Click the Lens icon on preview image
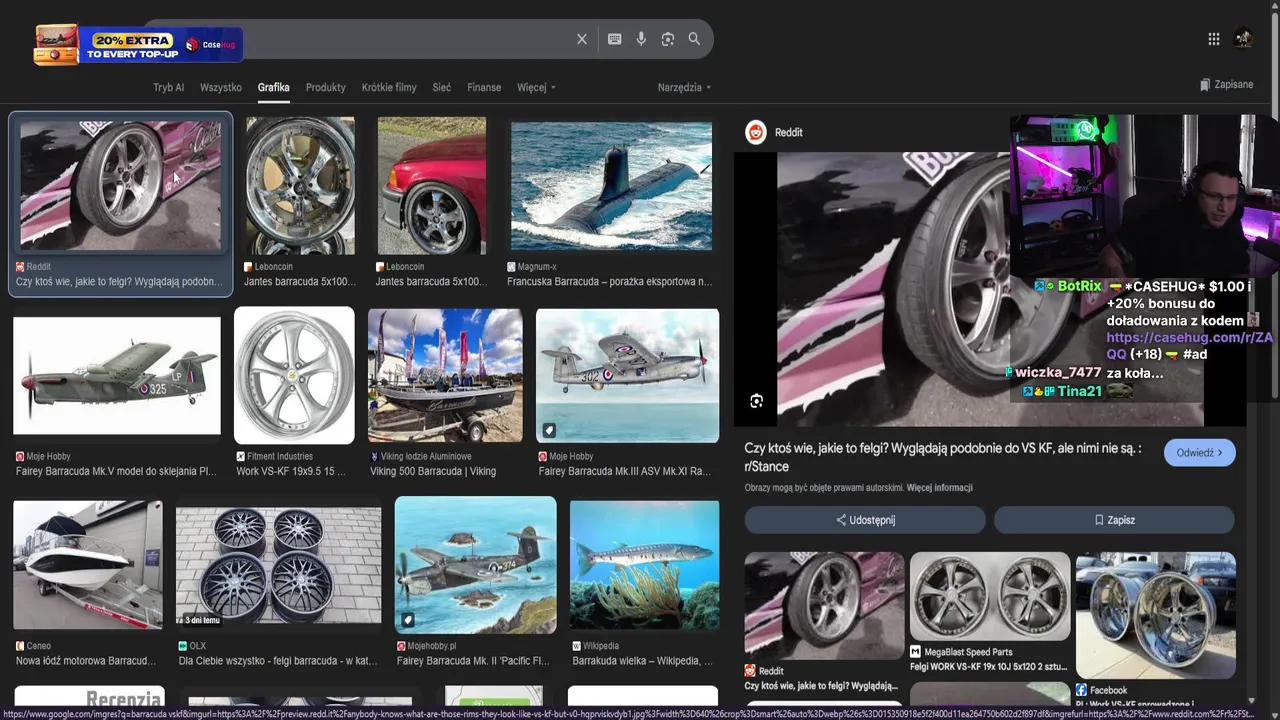 [x=757, y=401]
